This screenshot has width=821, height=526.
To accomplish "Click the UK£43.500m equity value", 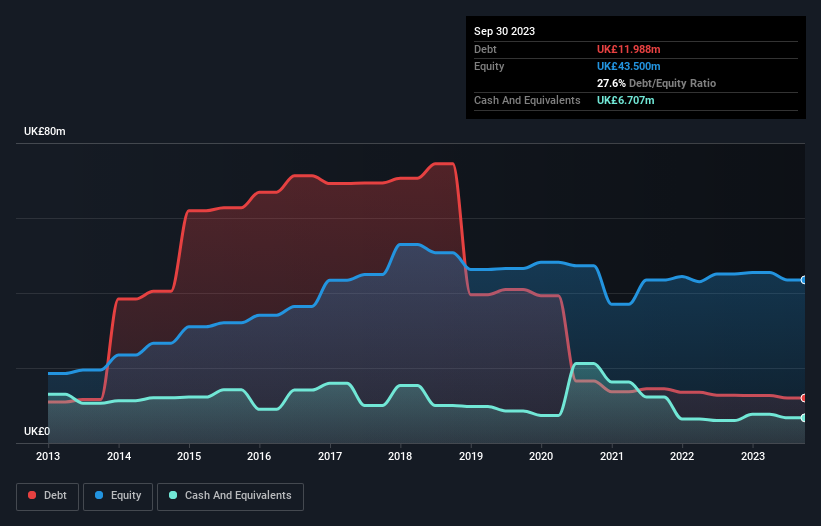I will pyautogui.click(x=628, y=66).
